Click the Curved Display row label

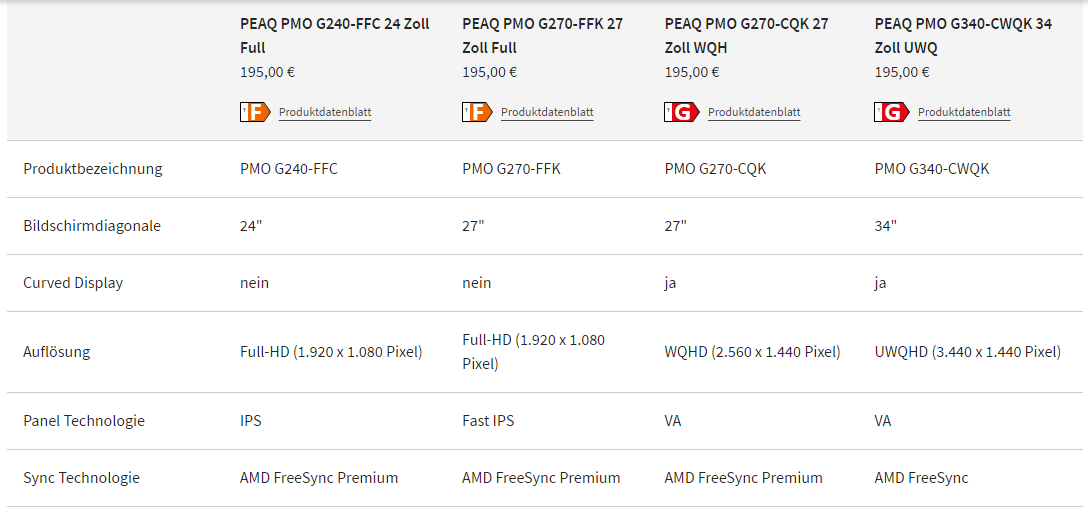(x=73, y=283)
